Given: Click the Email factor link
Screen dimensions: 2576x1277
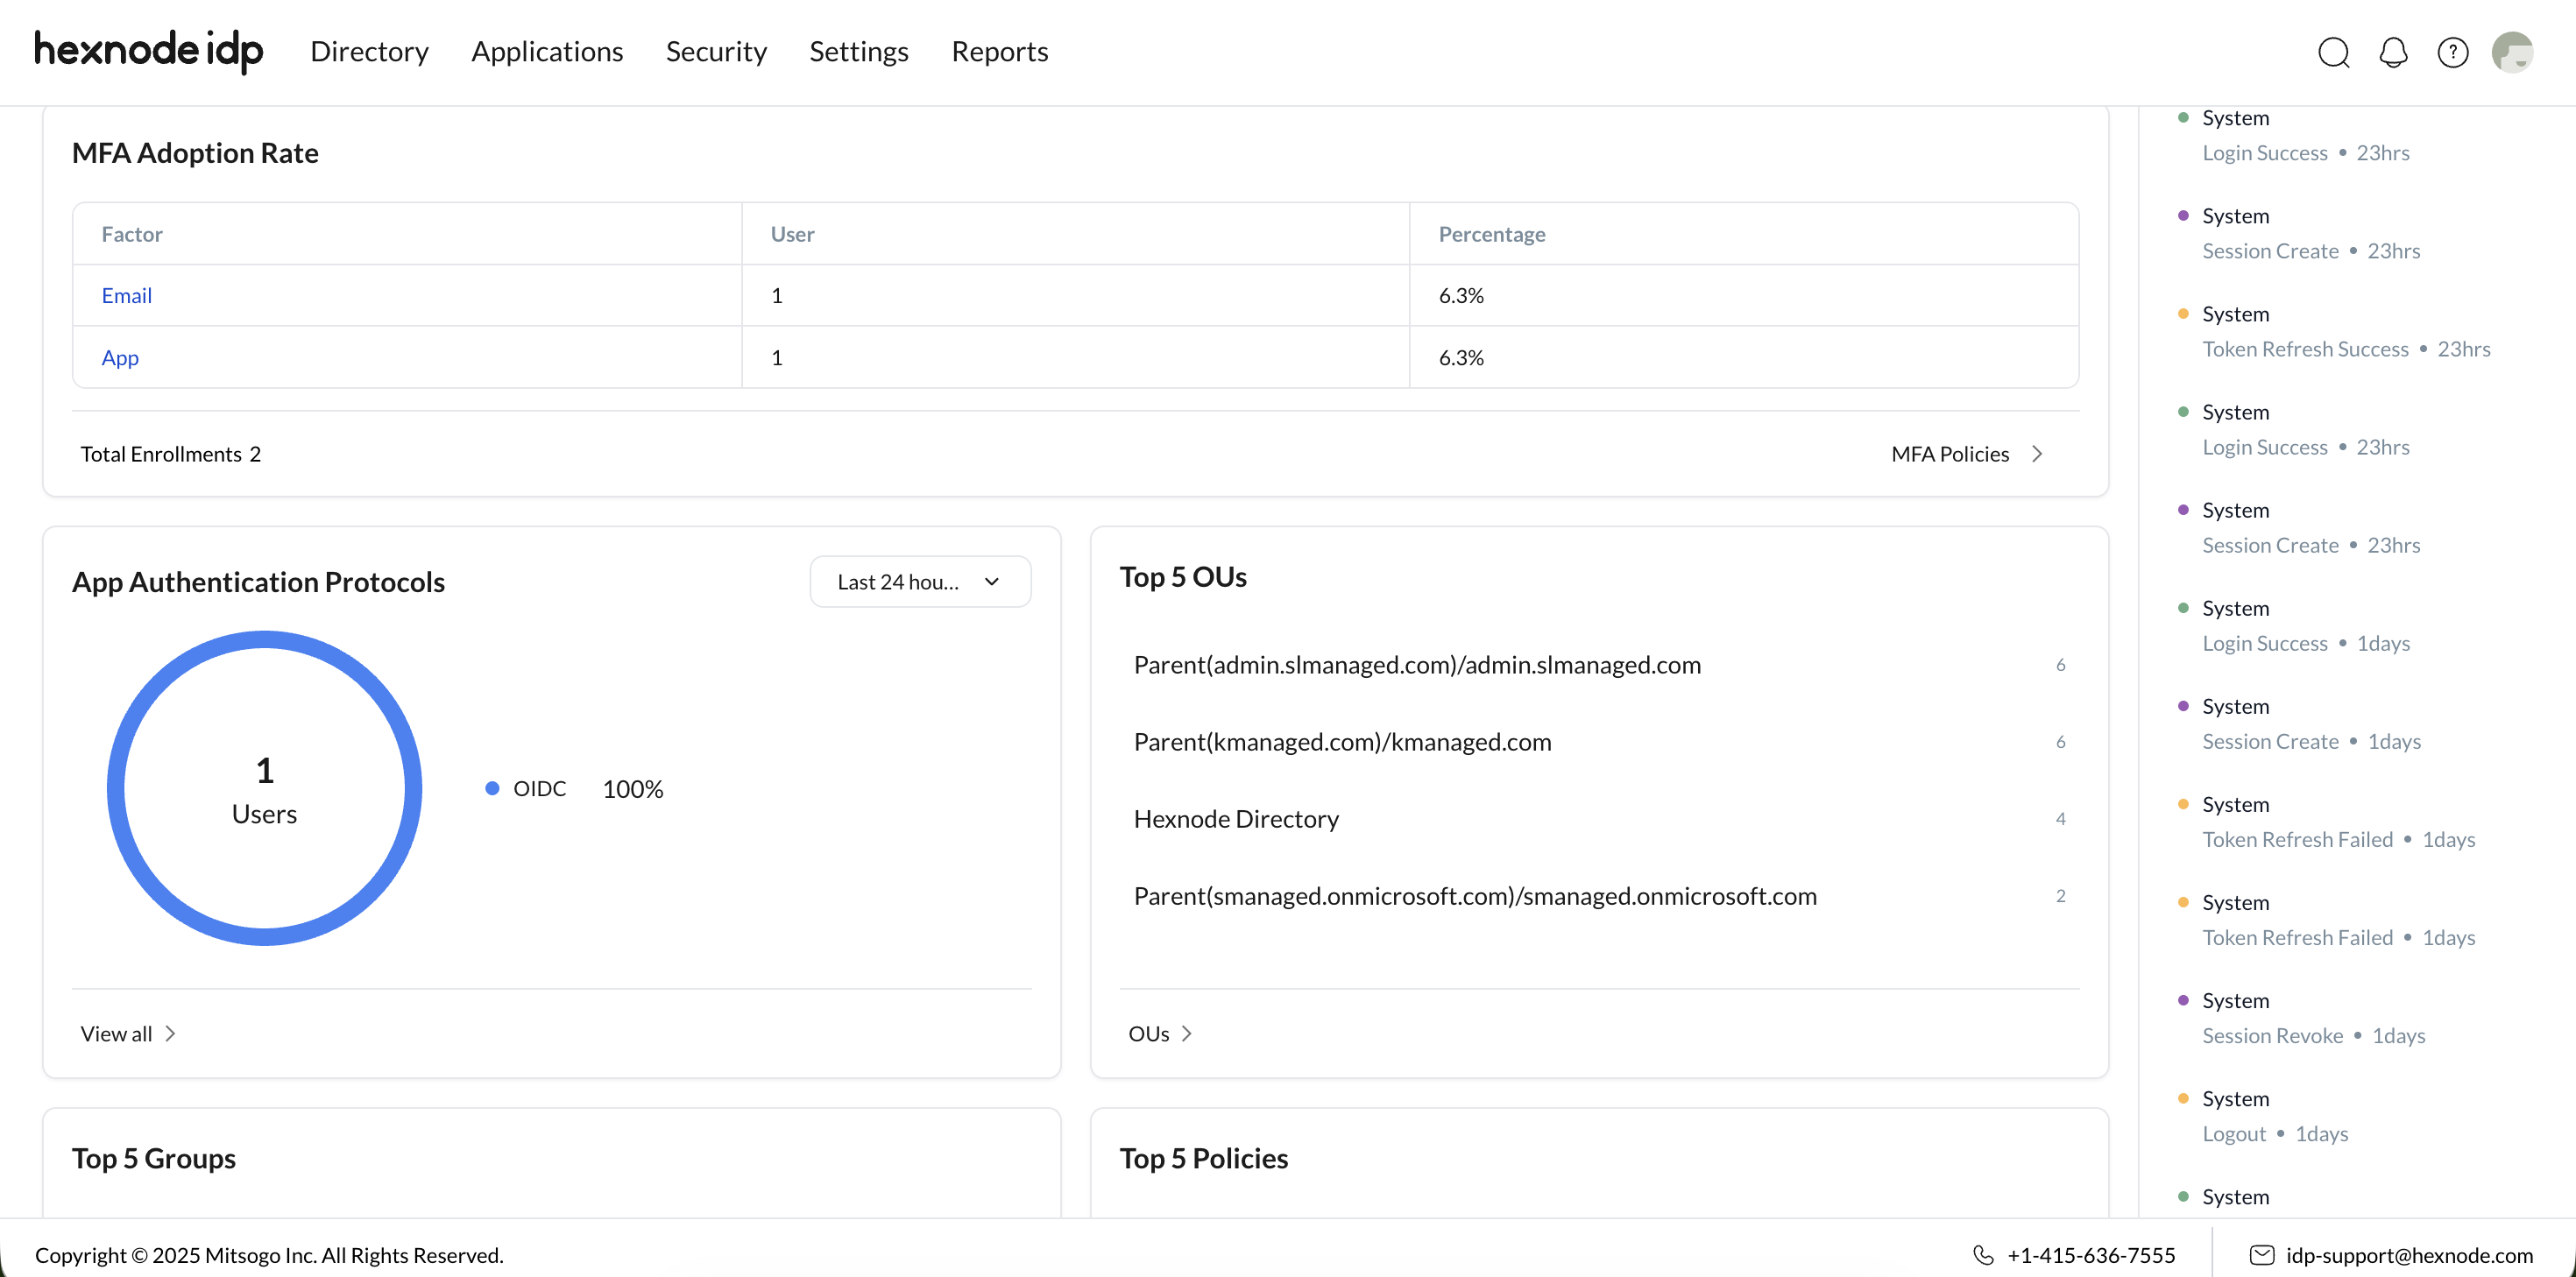Looking at the screenshot, I should point(126,295).
